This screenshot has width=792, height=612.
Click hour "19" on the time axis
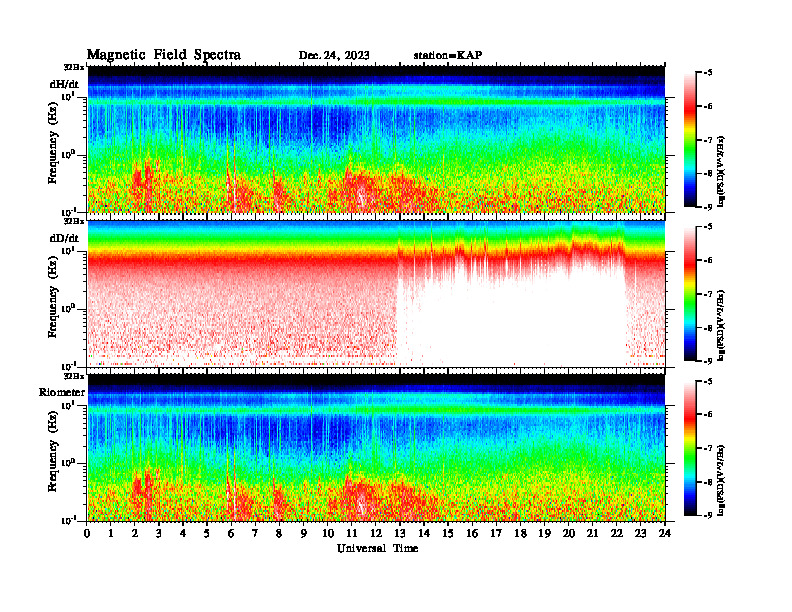coord(544,533)
